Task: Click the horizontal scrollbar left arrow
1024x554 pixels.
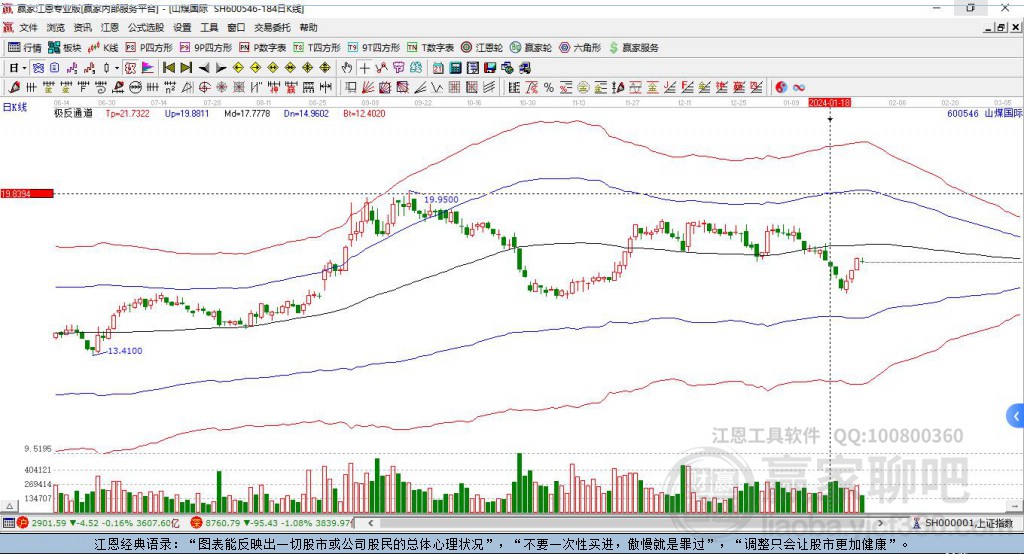Action: point(370,523)
